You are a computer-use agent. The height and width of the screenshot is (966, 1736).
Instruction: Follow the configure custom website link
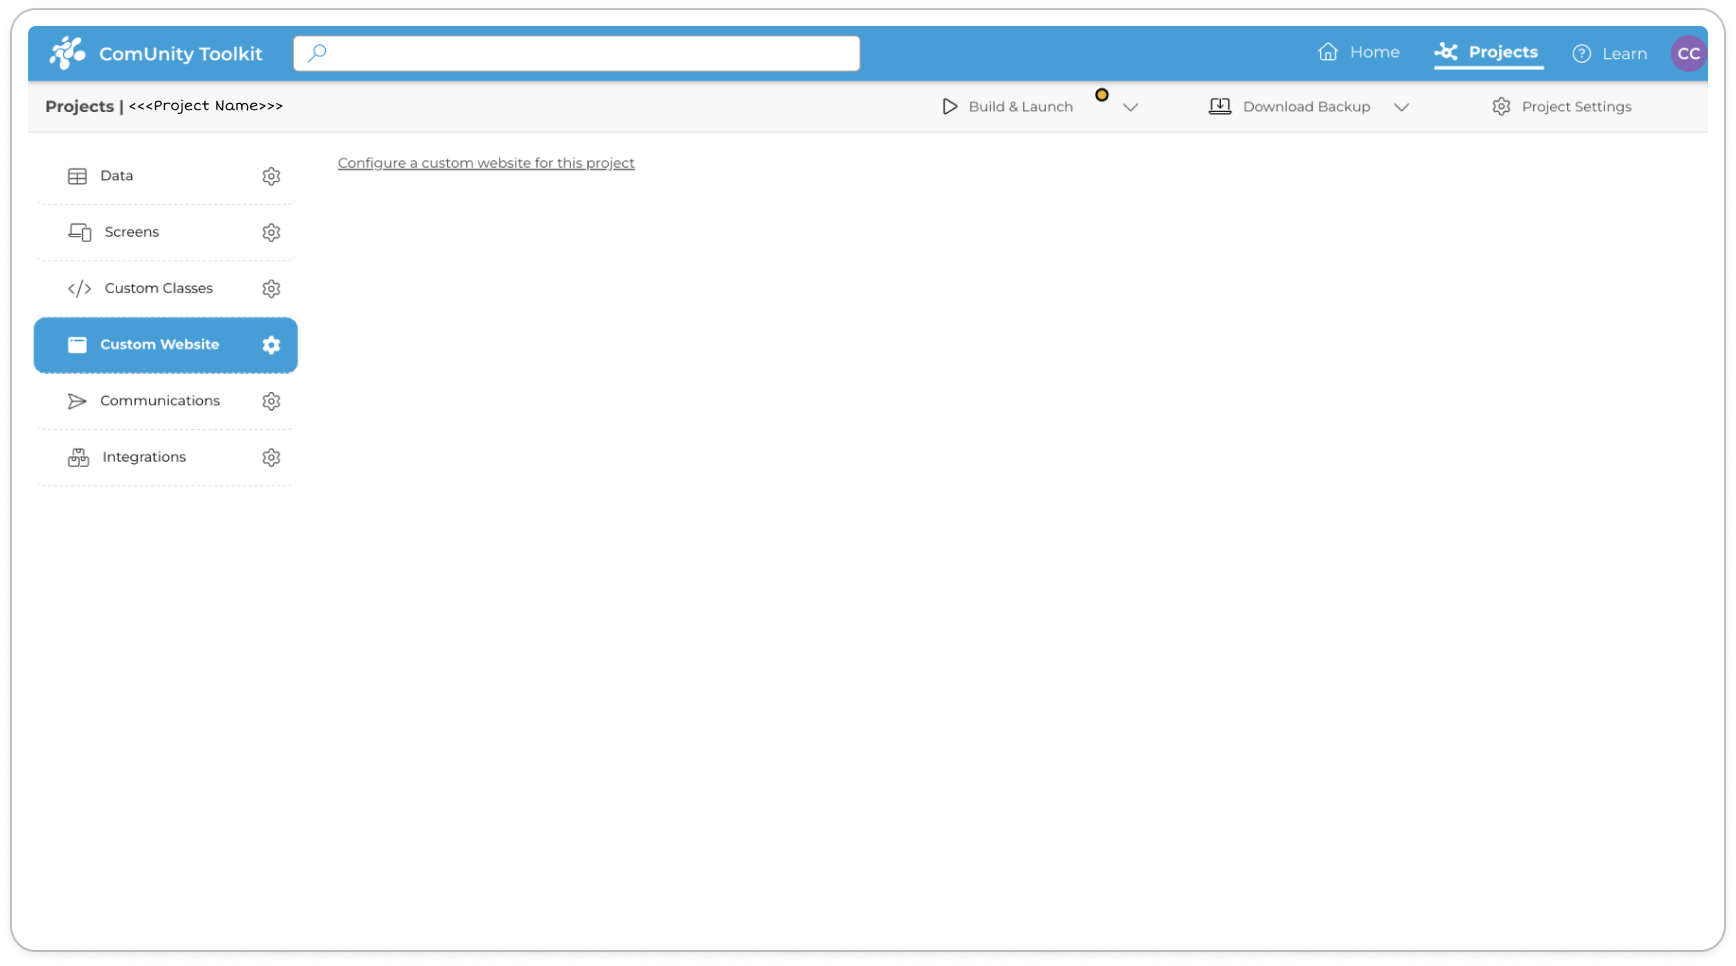click(486, 163)
